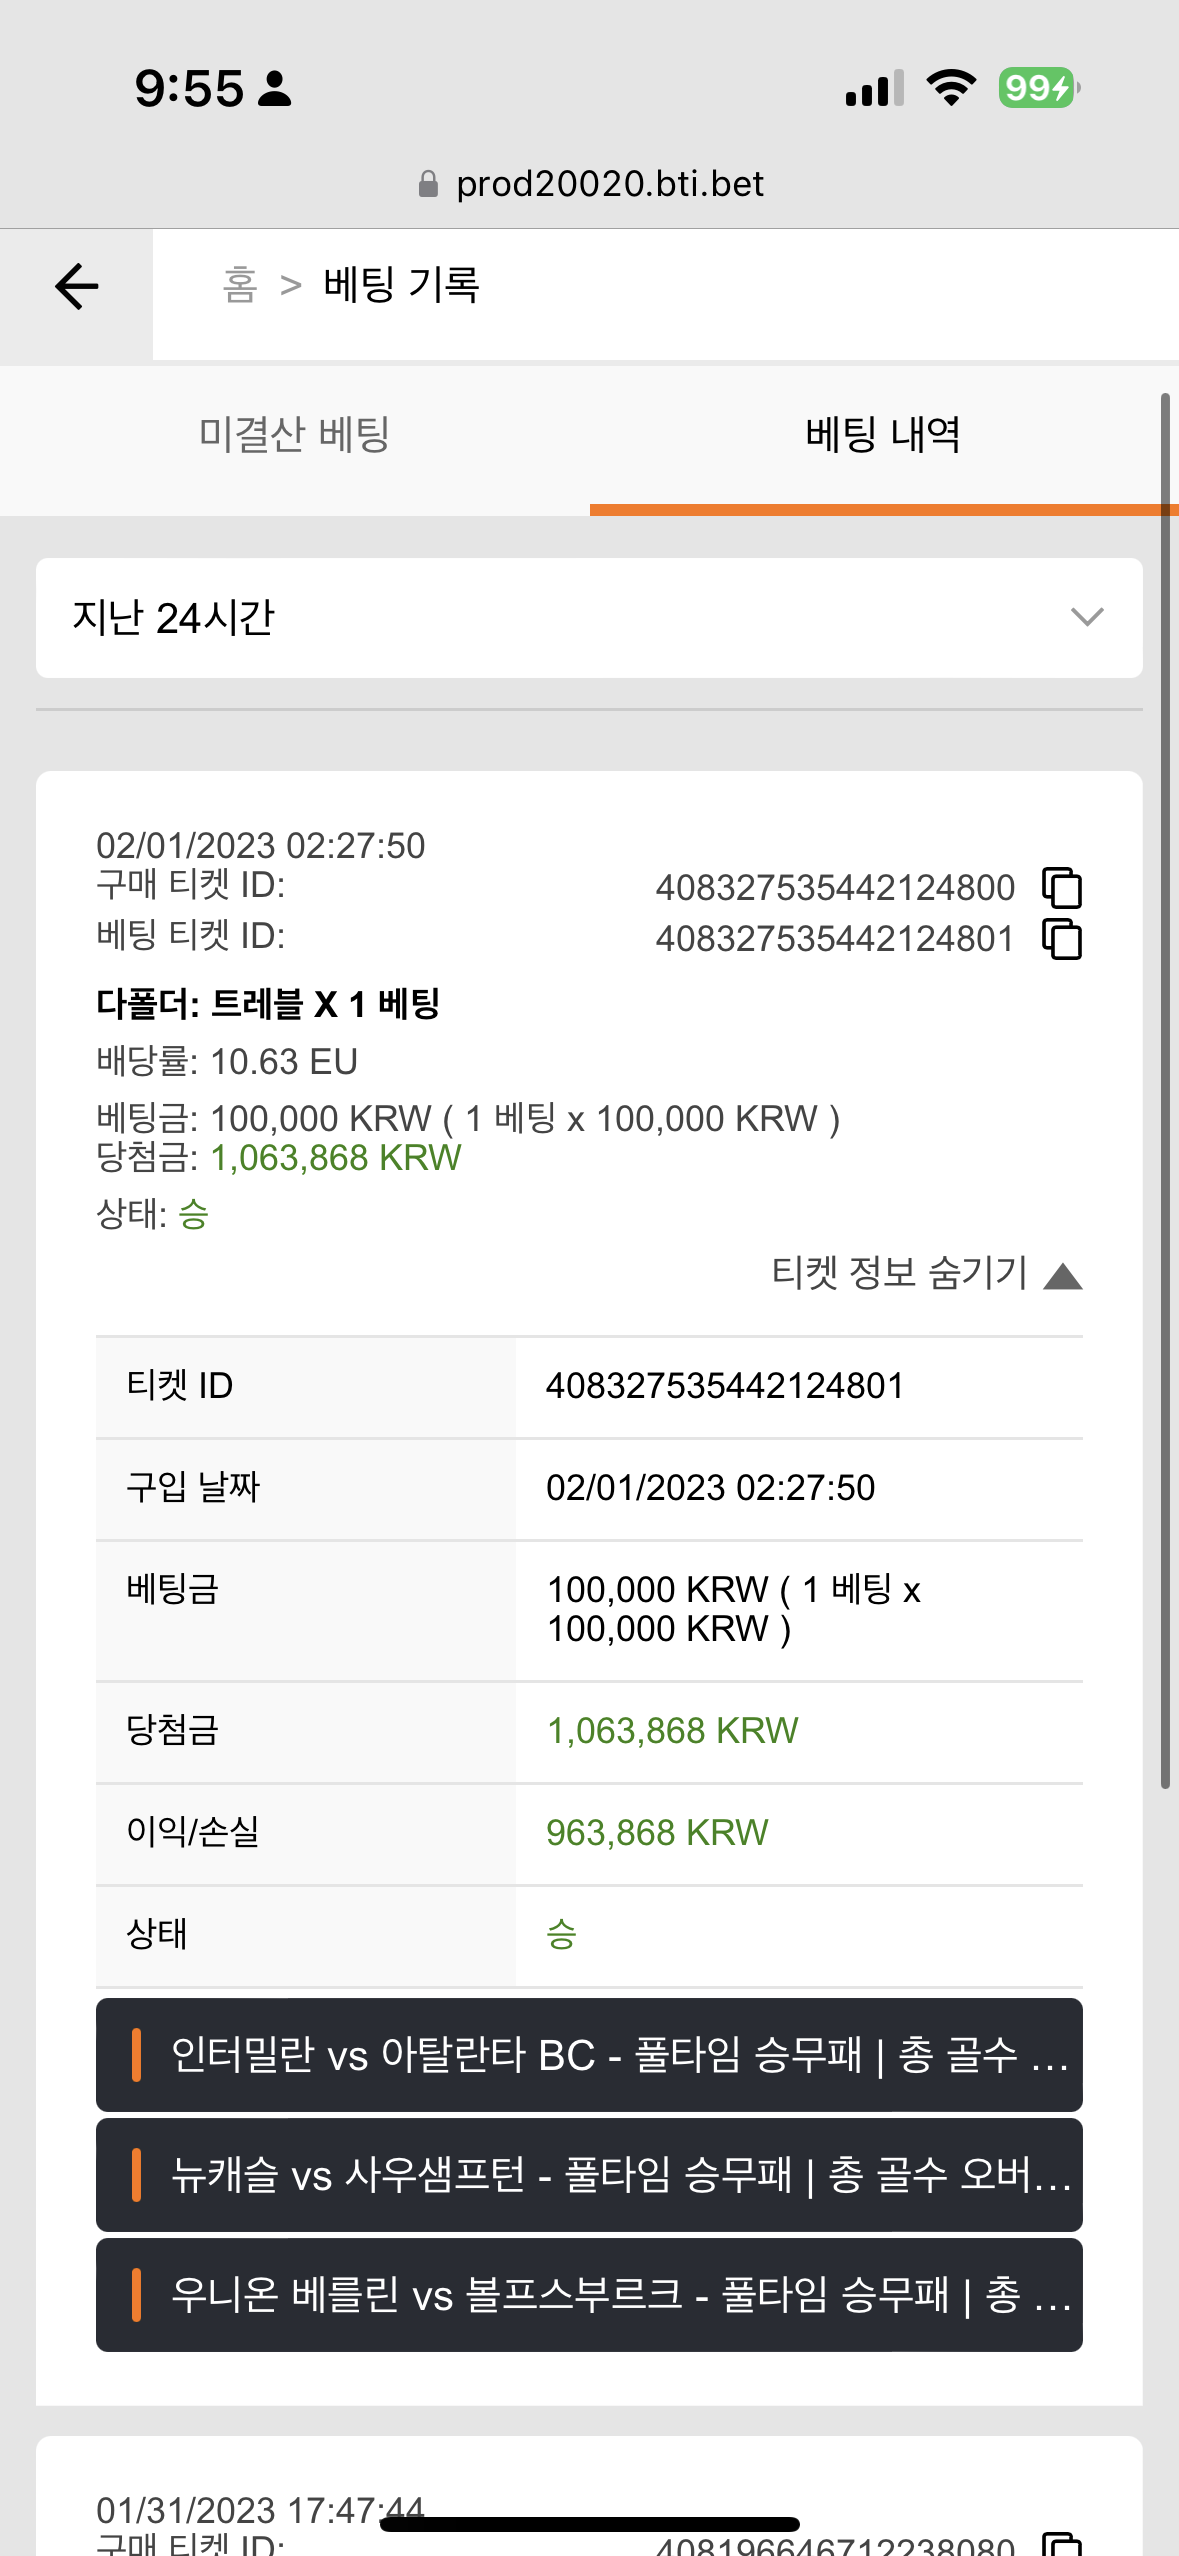Expand the 인터밀란 vs 아탈란타 BC selection
This screenshot has width=1179, height=2556.
point(589,2055)
